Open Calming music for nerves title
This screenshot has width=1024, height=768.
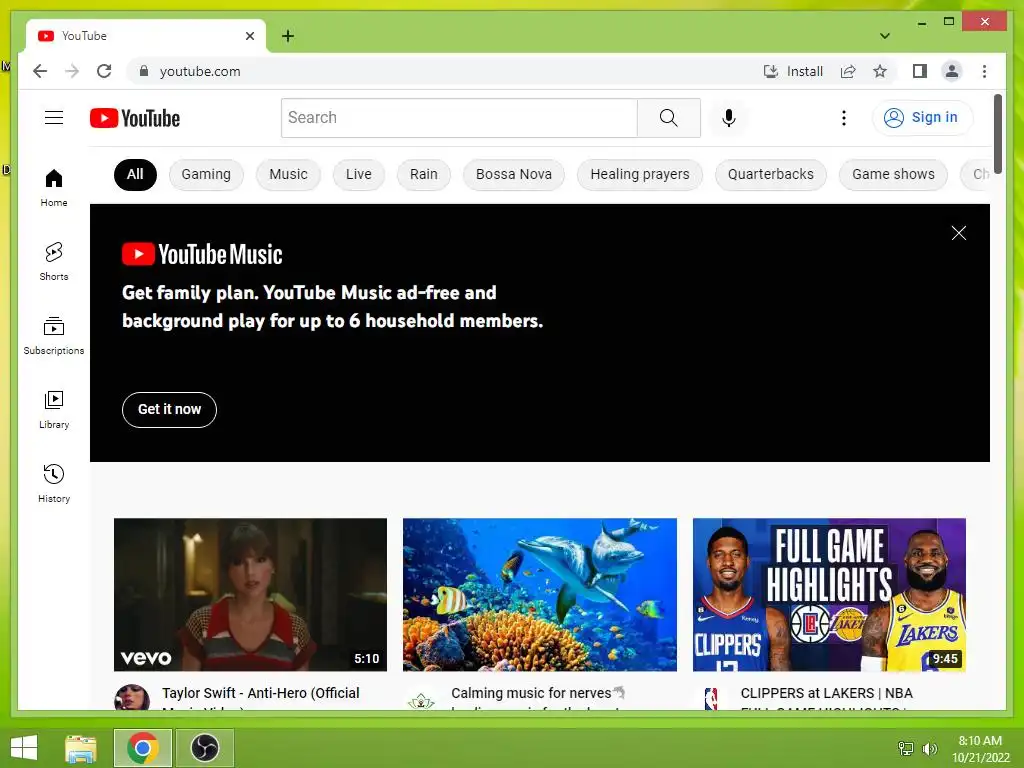(538, 697)
